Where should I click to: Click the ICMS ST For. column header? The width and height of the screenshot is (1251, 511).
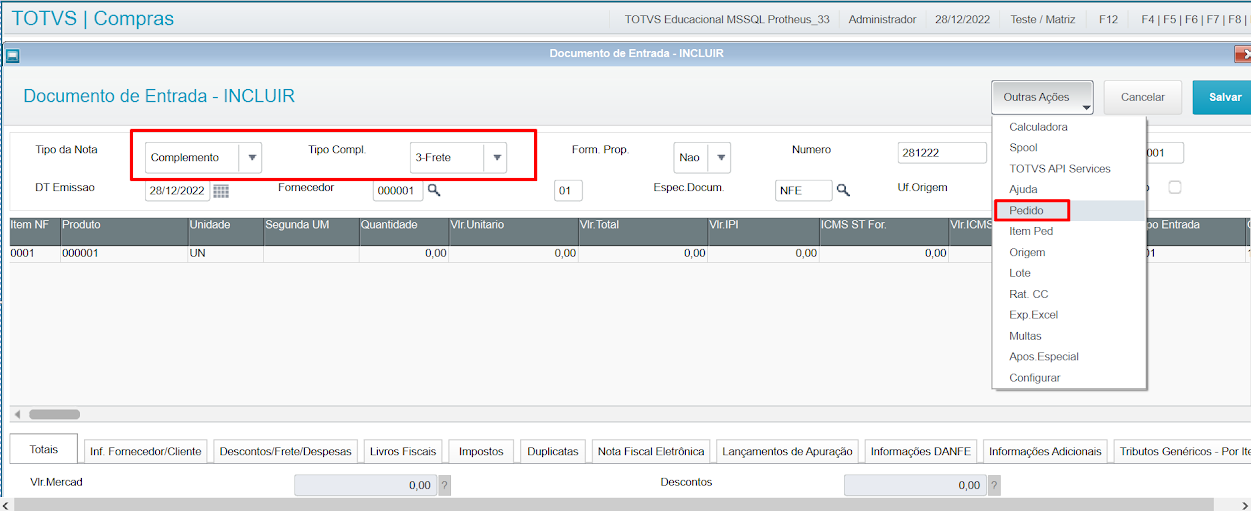point(882,230)
